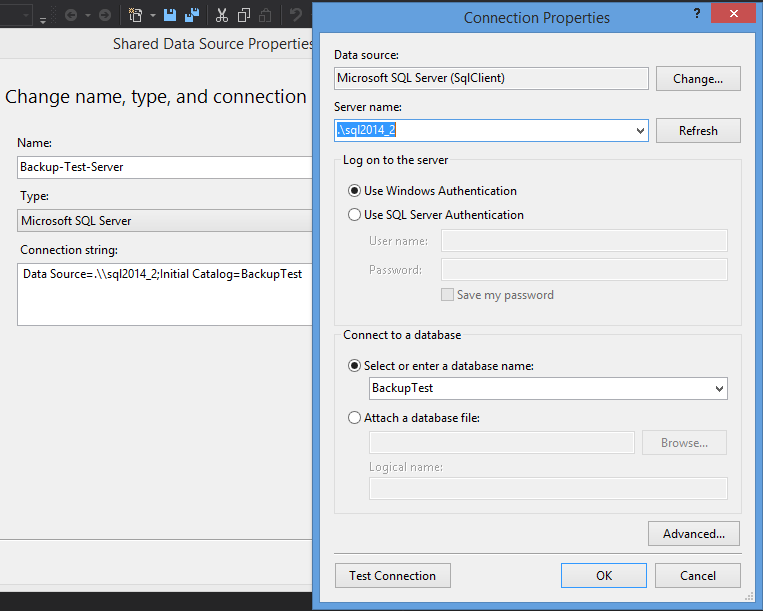Click the Add New Item icon
Screen dimensions: 763x611
135,15
